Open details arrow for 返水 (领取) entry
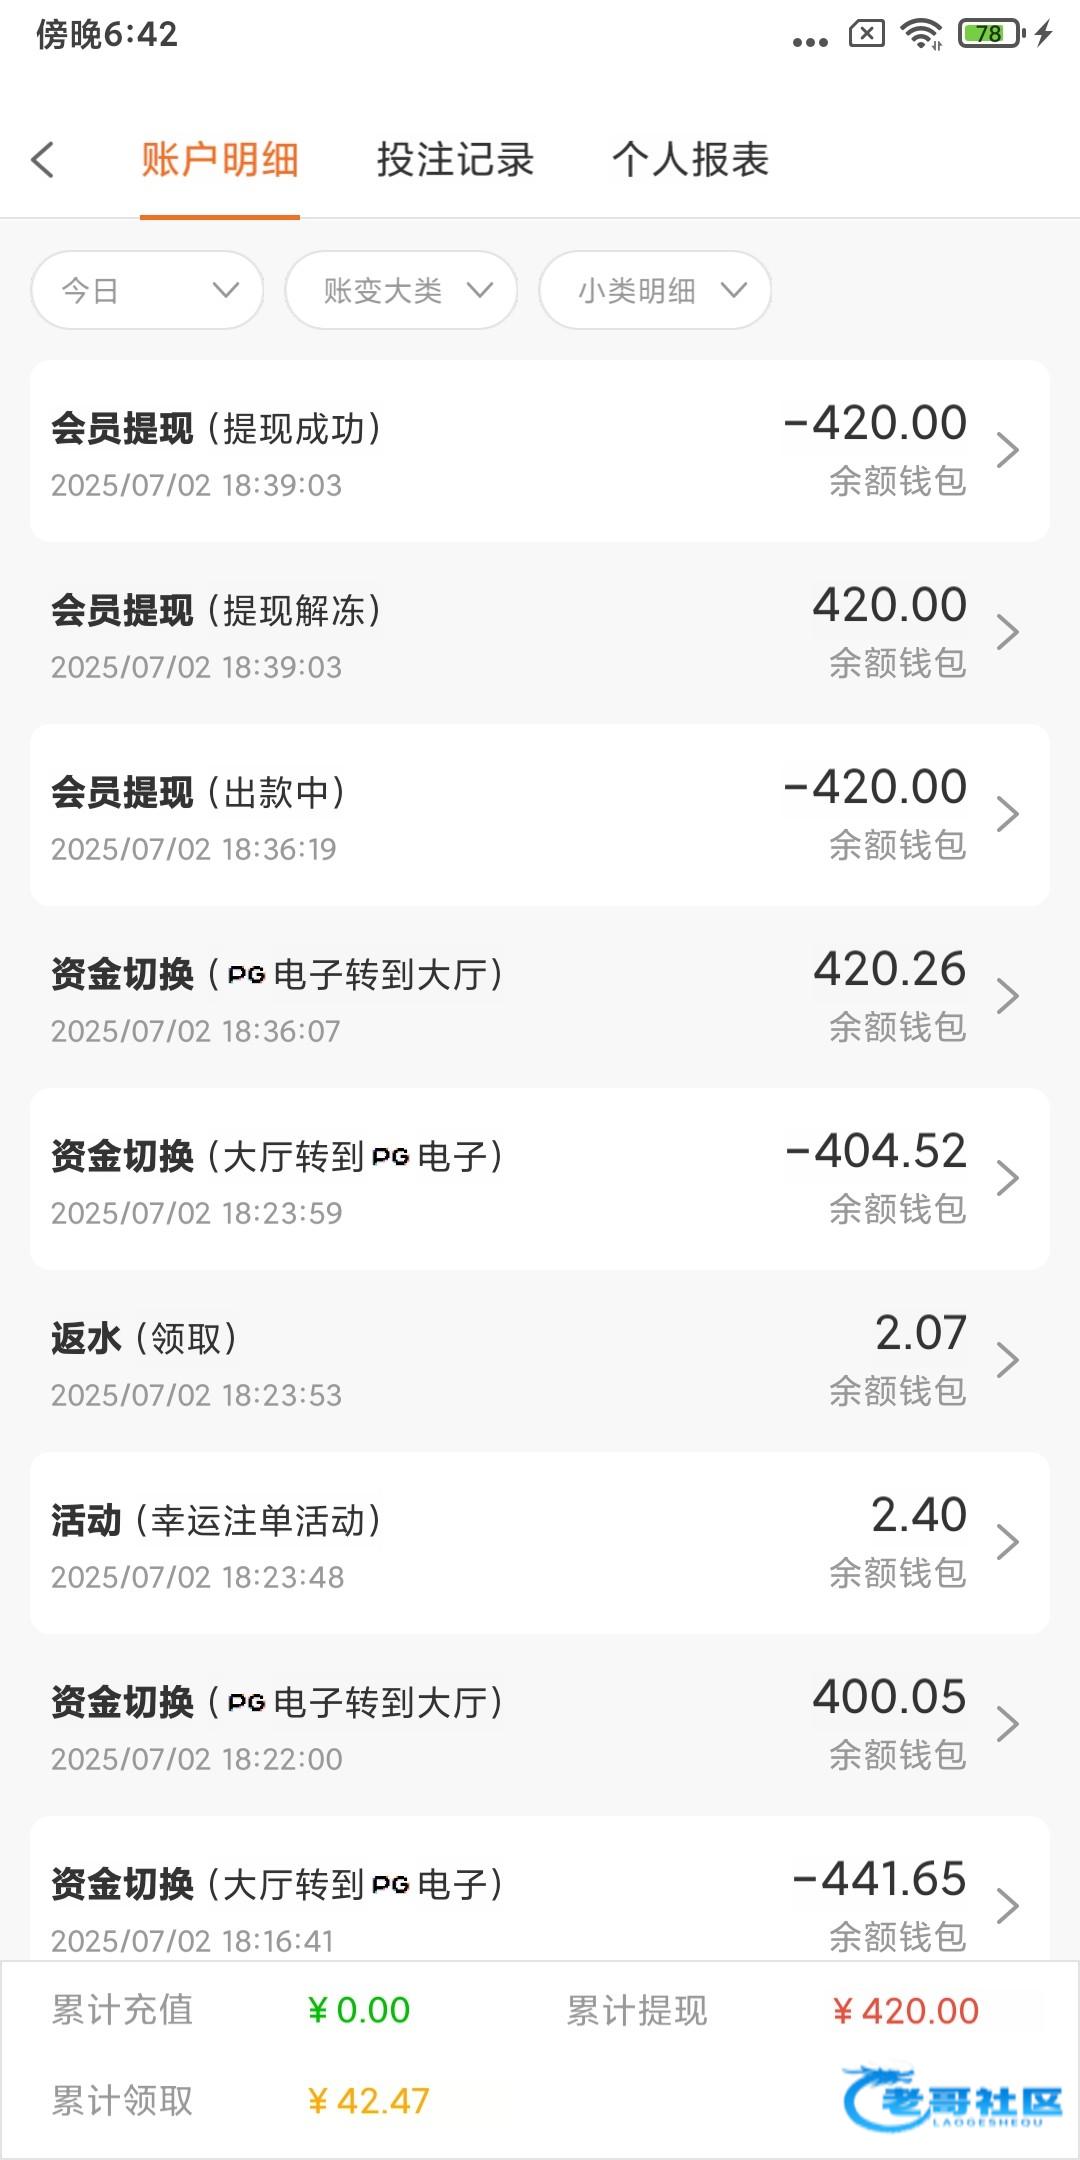1080x2160 pixels. [x=1007, y=1360]
